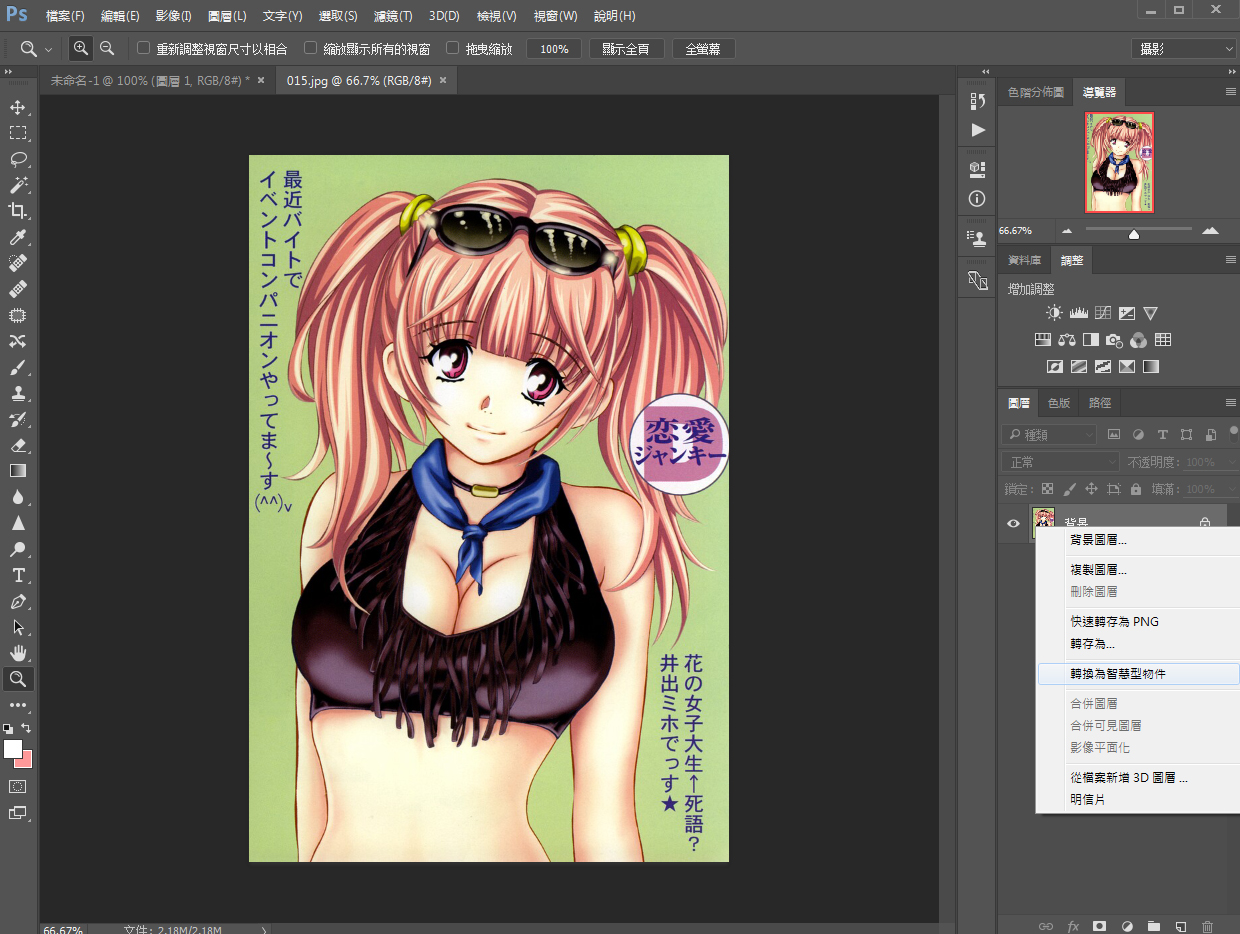Choose 複製圖層... from context menu

click(x=1139, y=570)
